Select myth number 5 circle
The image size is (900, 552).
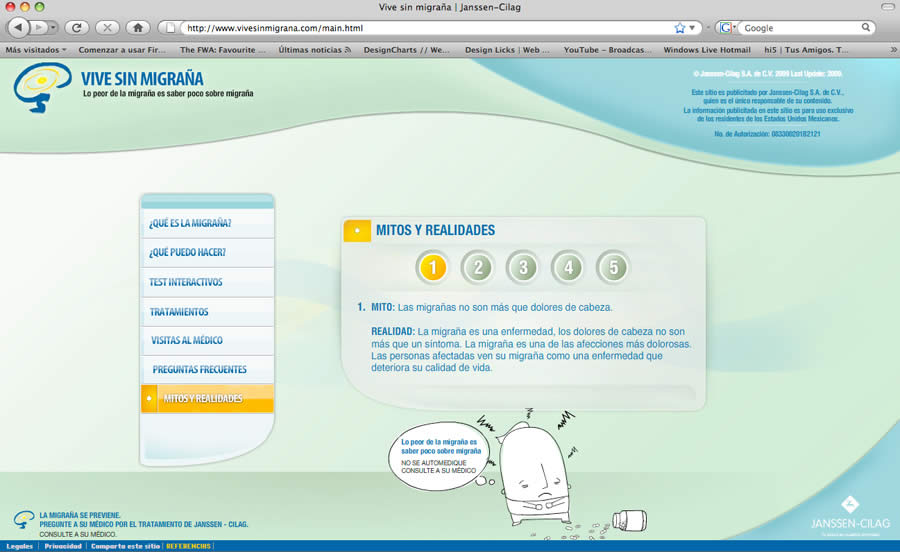pyautogui.click(x=613, y=267)
